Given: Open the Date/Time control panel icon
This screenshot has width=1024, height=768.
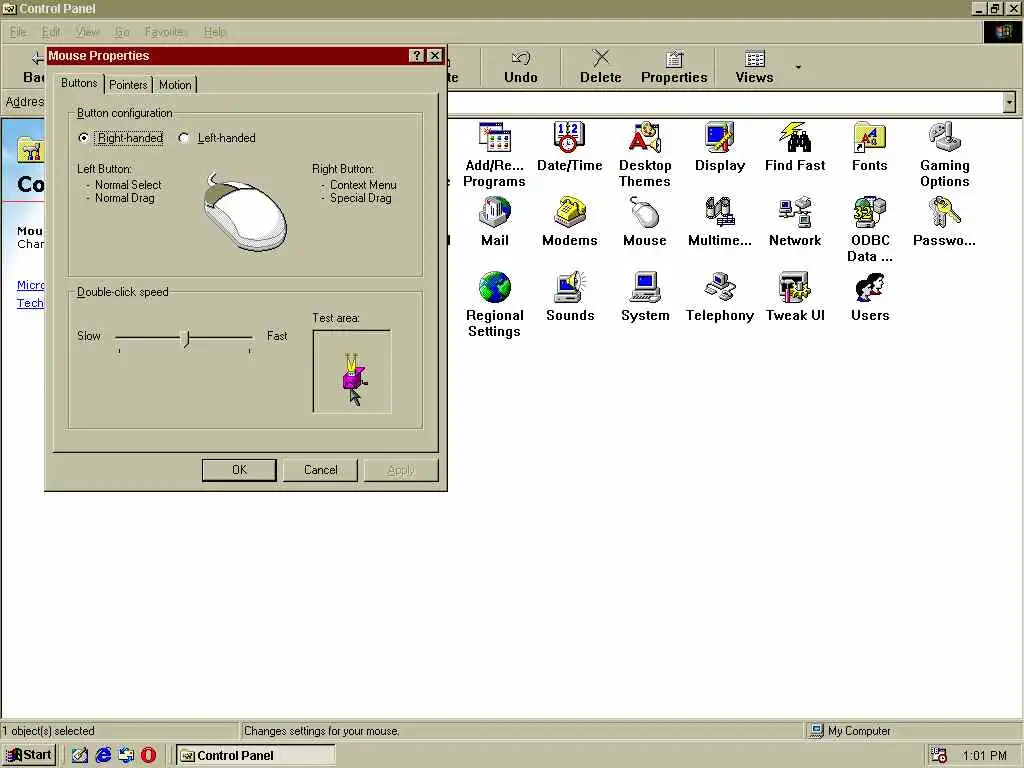Looking at the screenshot, I should [x=569, y=147].
